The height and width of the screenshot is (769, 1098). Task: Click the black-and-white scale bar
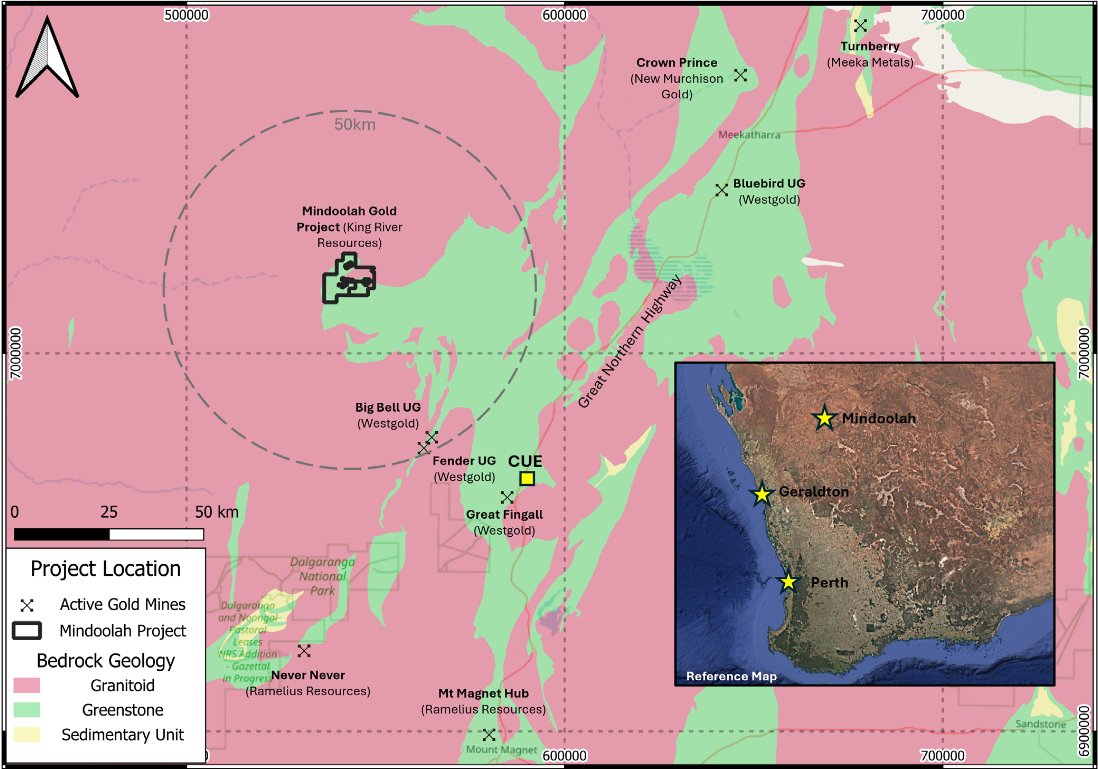109,534
